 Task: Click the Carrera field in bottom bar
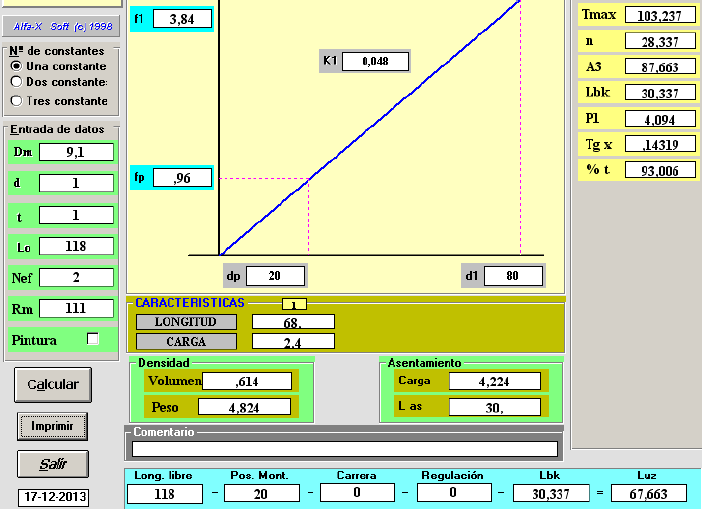356,493
